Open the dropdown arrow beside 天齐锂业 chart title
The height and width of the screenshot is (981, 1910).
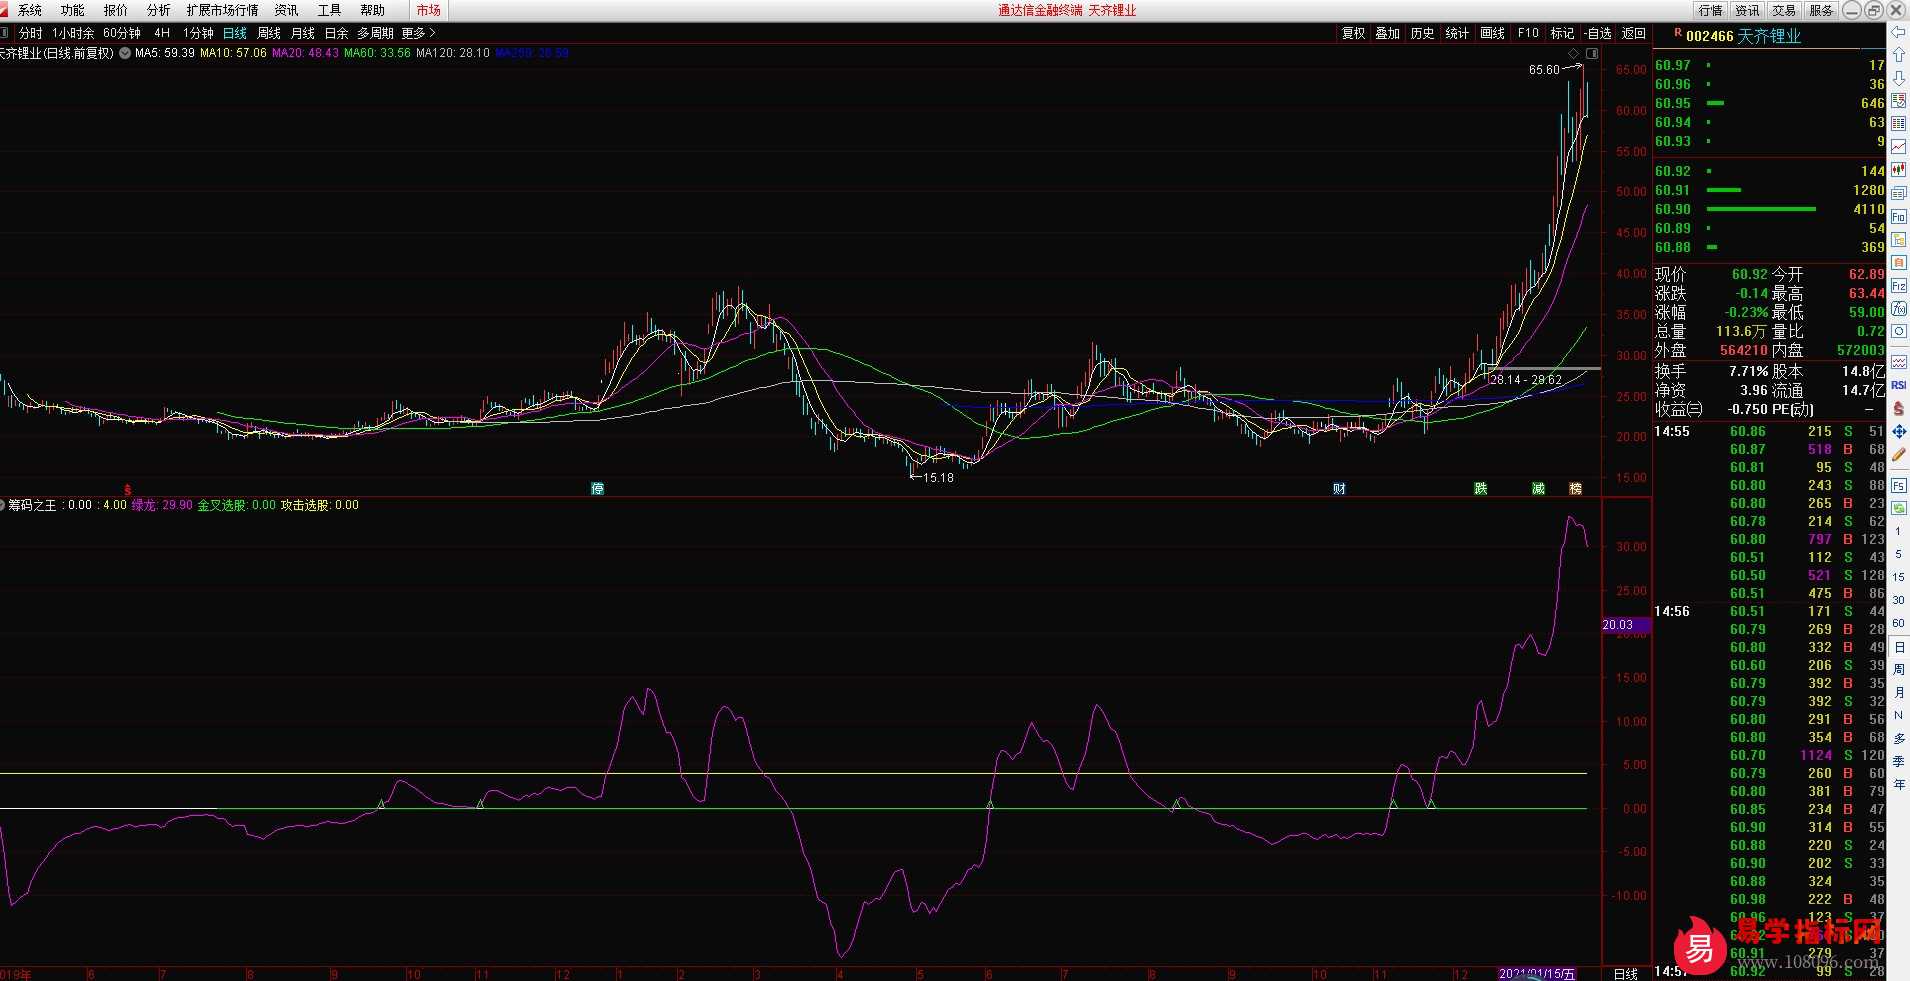(125, 53)
